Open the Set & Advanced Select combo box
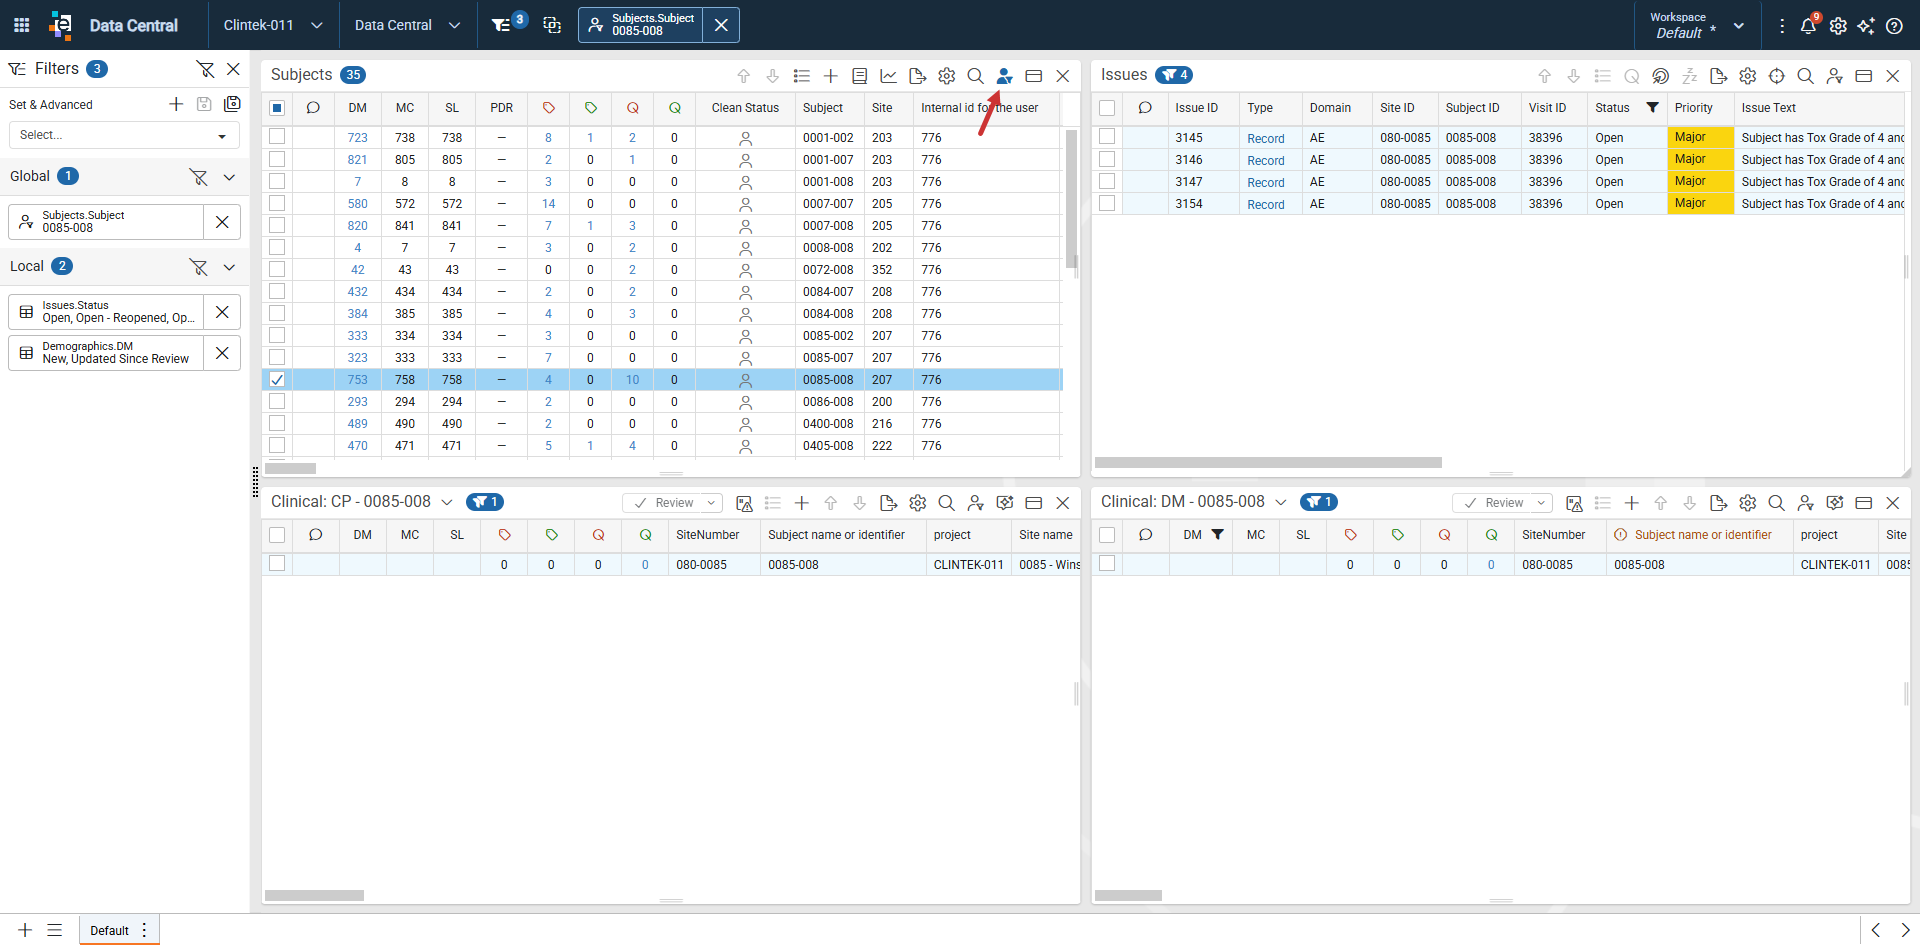This screenshot has height=945, width=1920. tap(124, 135)
